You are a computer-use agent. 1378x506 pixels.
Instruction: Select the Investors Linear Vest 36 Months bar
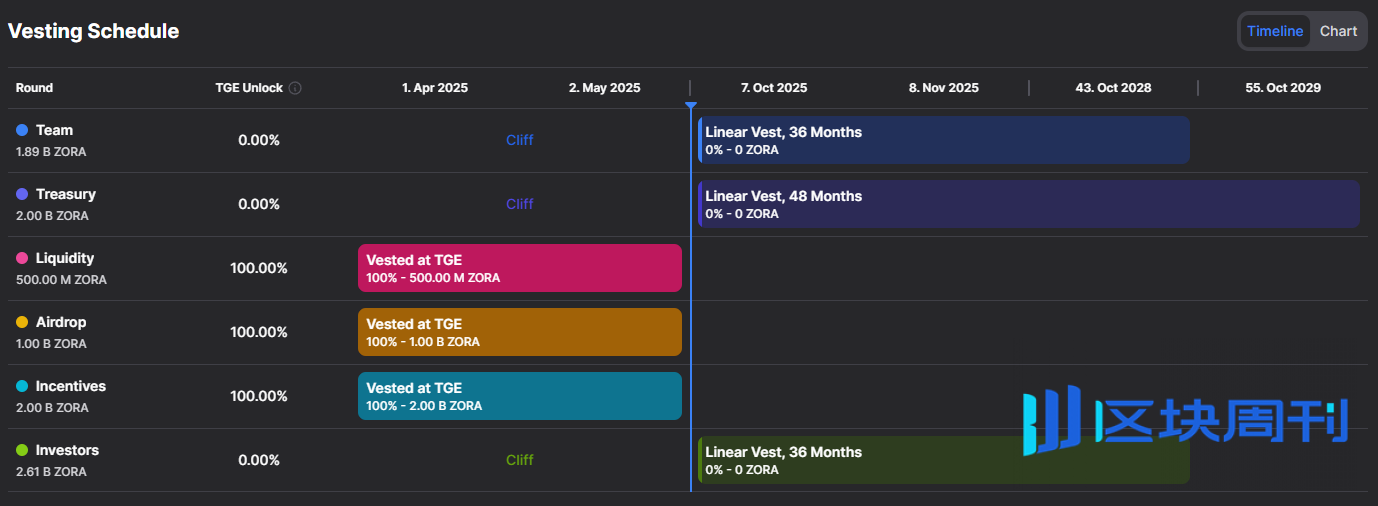click(x=943, y=460)
